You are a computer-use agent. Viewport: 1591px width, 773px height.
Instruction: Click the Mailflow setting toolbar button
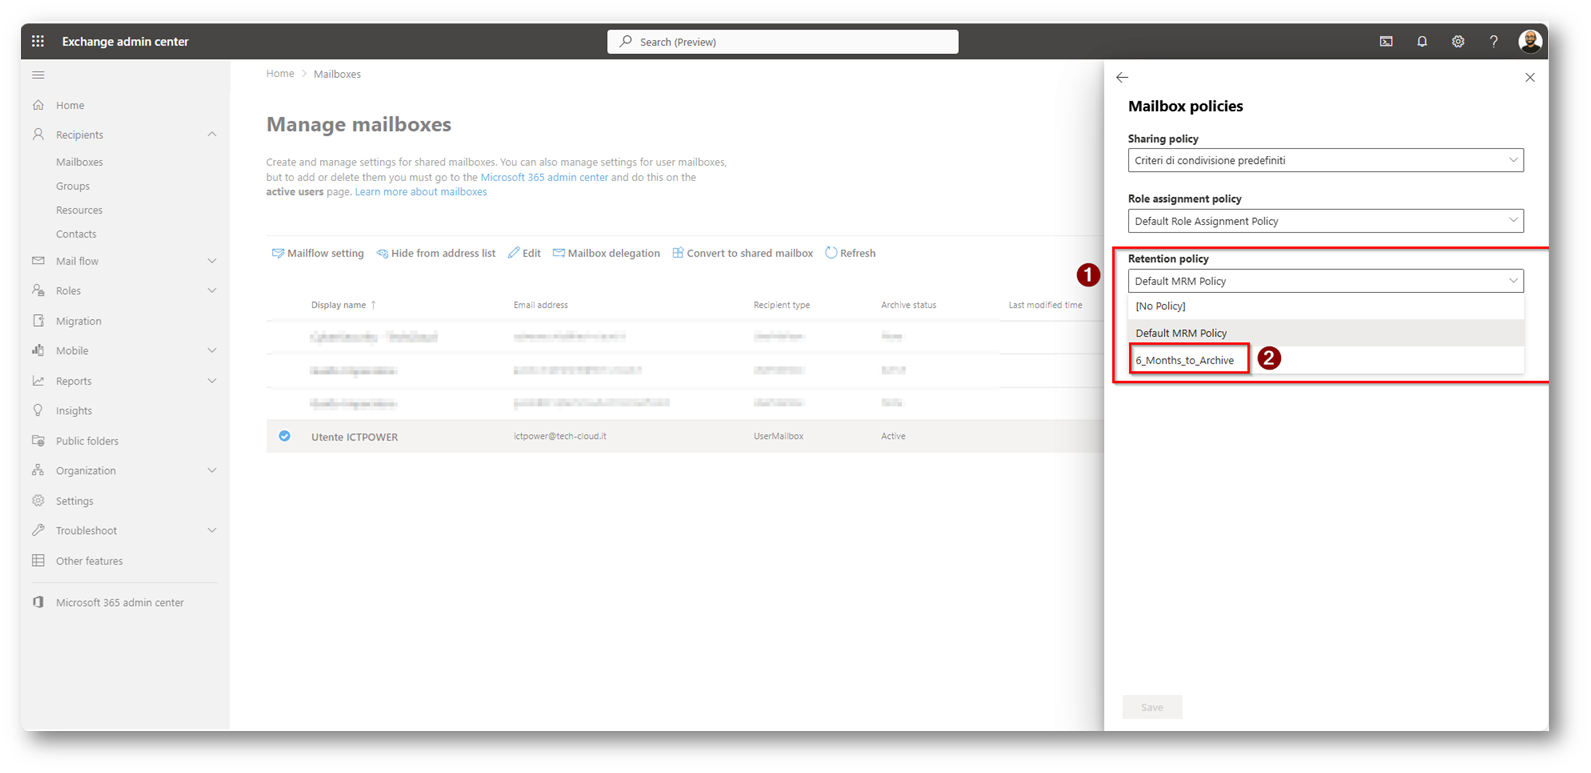pyautogui.click(x=318, y=253)
